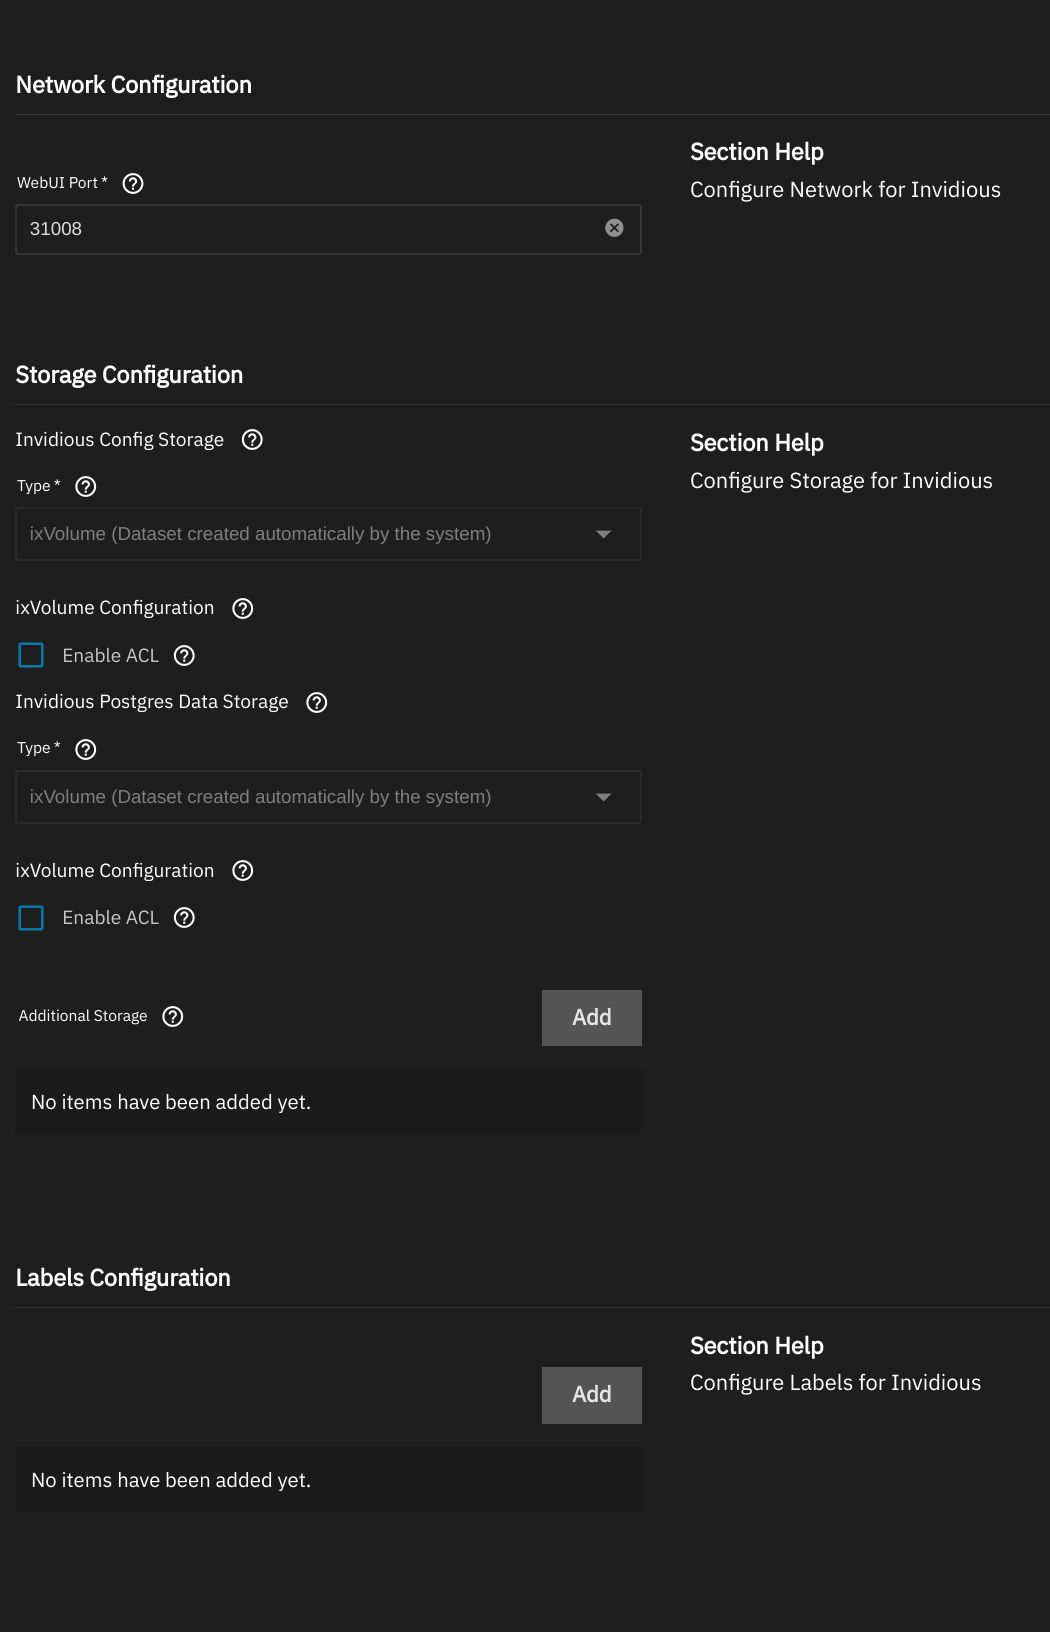Clear the WebUI Port field value
Screen dimensions: 1050x1632
click(x=614, y=228)
